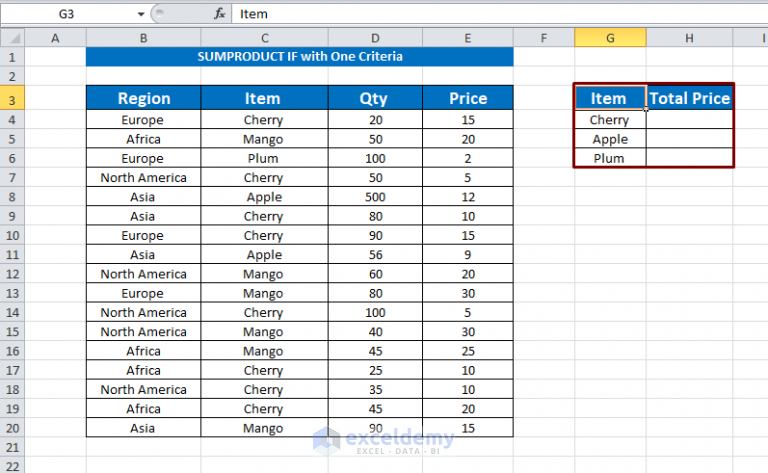The height and width of the screenshot is (473, 768).
Task: Select column D header
Action: (375, 38)
